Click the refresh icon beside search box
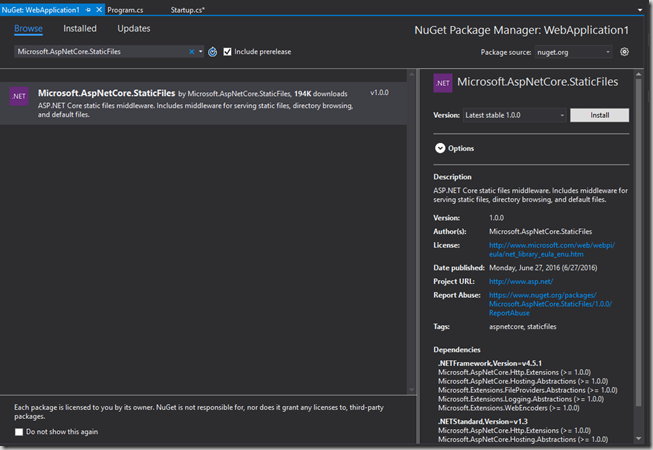Screen dimensions: 653x450 click(212, 52)
